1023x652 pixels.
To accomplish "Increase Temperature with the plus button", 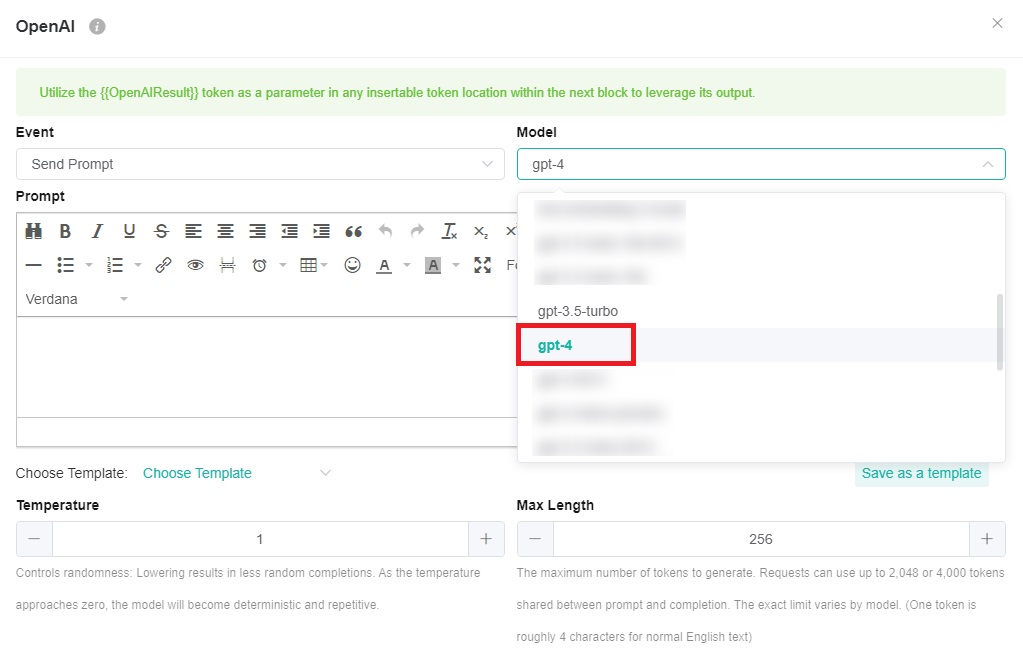I will click(486, 539).
